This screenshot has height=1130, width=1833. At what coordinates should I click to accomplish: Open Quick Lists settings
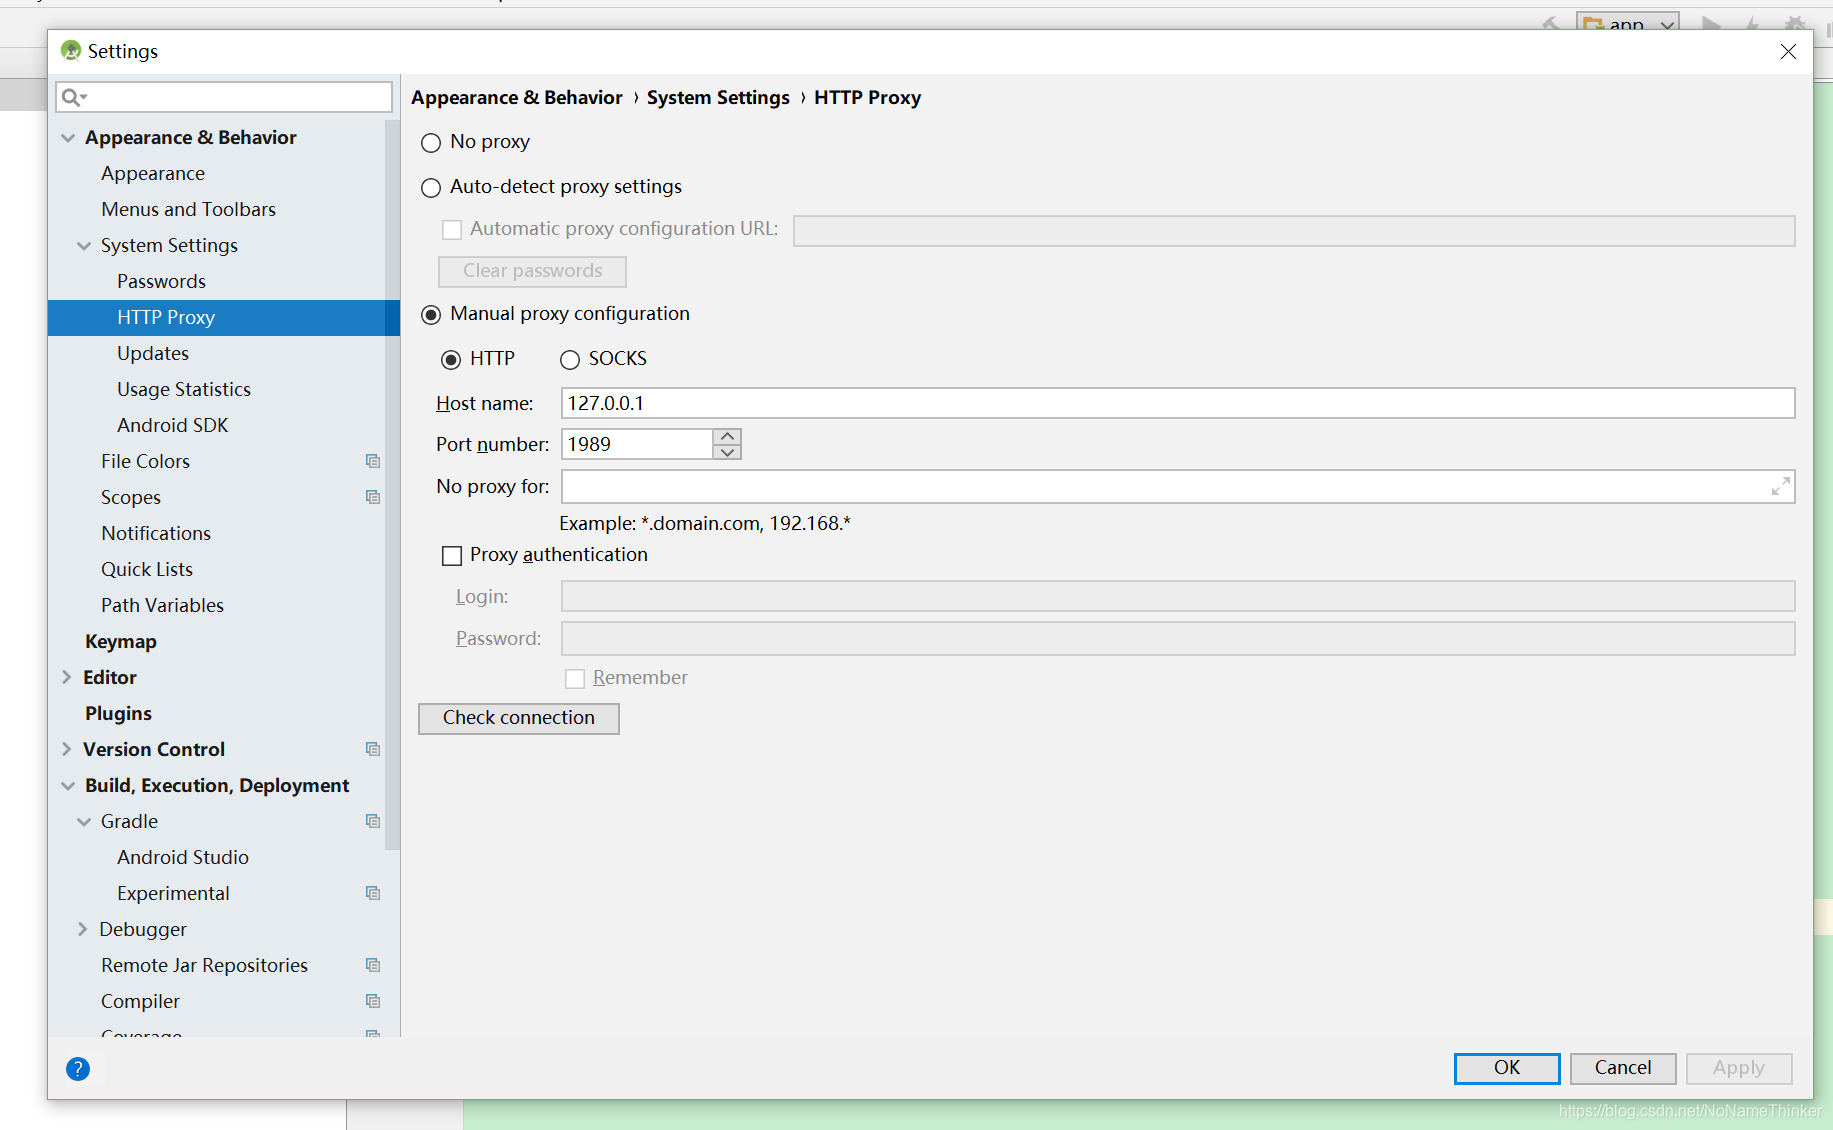(147, 569)
